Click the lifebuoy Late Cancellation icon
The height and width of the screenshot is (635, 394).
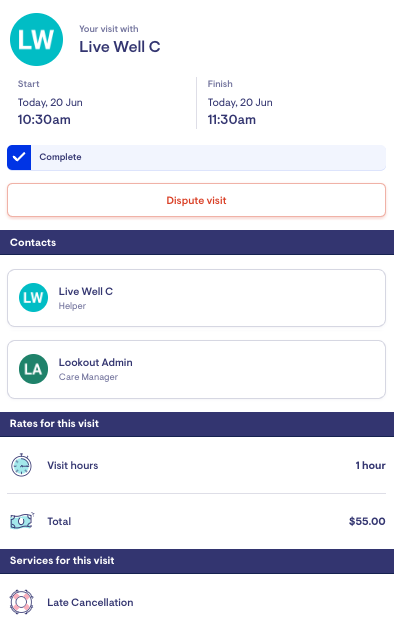tap(21, 602)
